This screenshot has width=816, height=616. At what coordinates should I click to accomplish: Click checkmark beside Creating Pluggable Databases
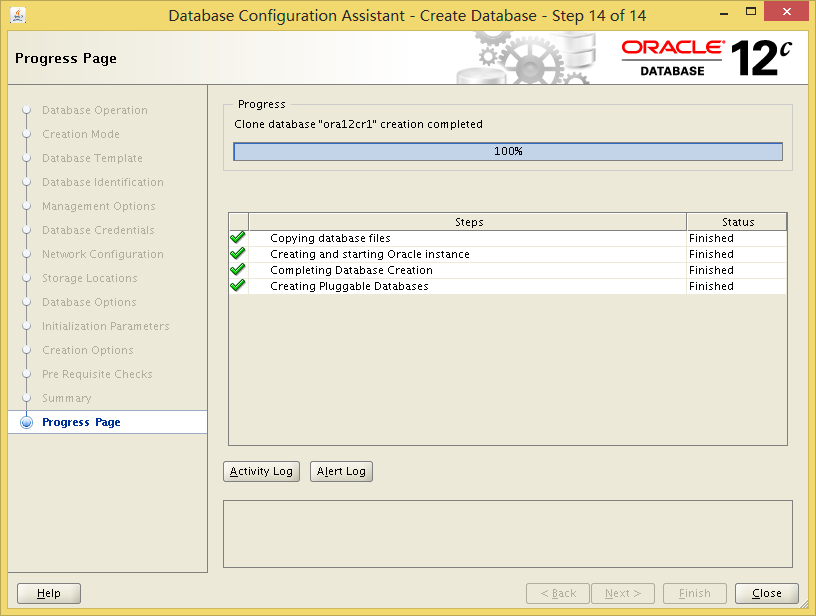(238, 286)
